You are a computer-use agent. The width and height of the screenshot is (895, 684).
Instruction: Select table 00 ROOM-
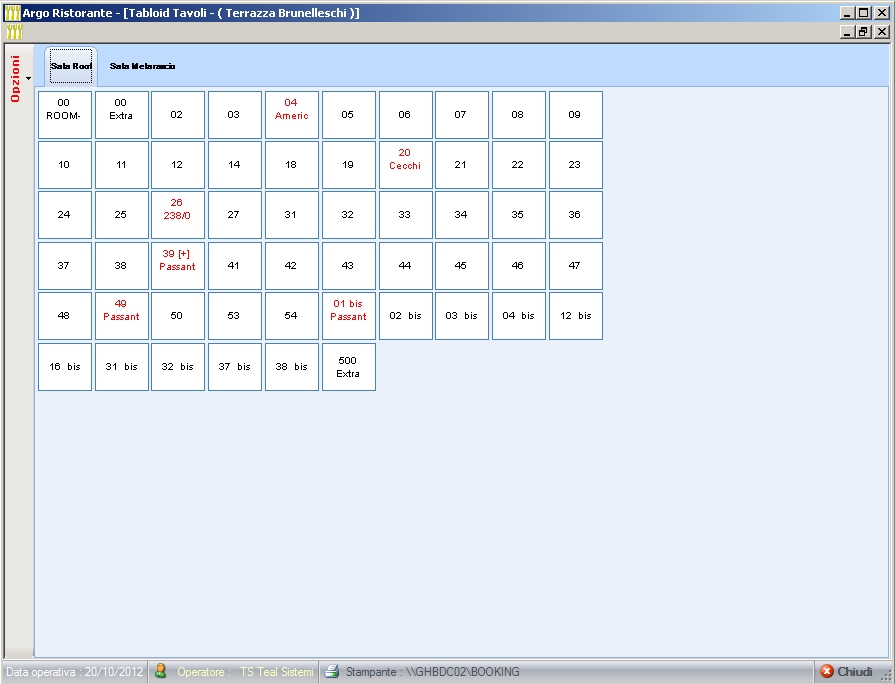click(x=64, y=115)
